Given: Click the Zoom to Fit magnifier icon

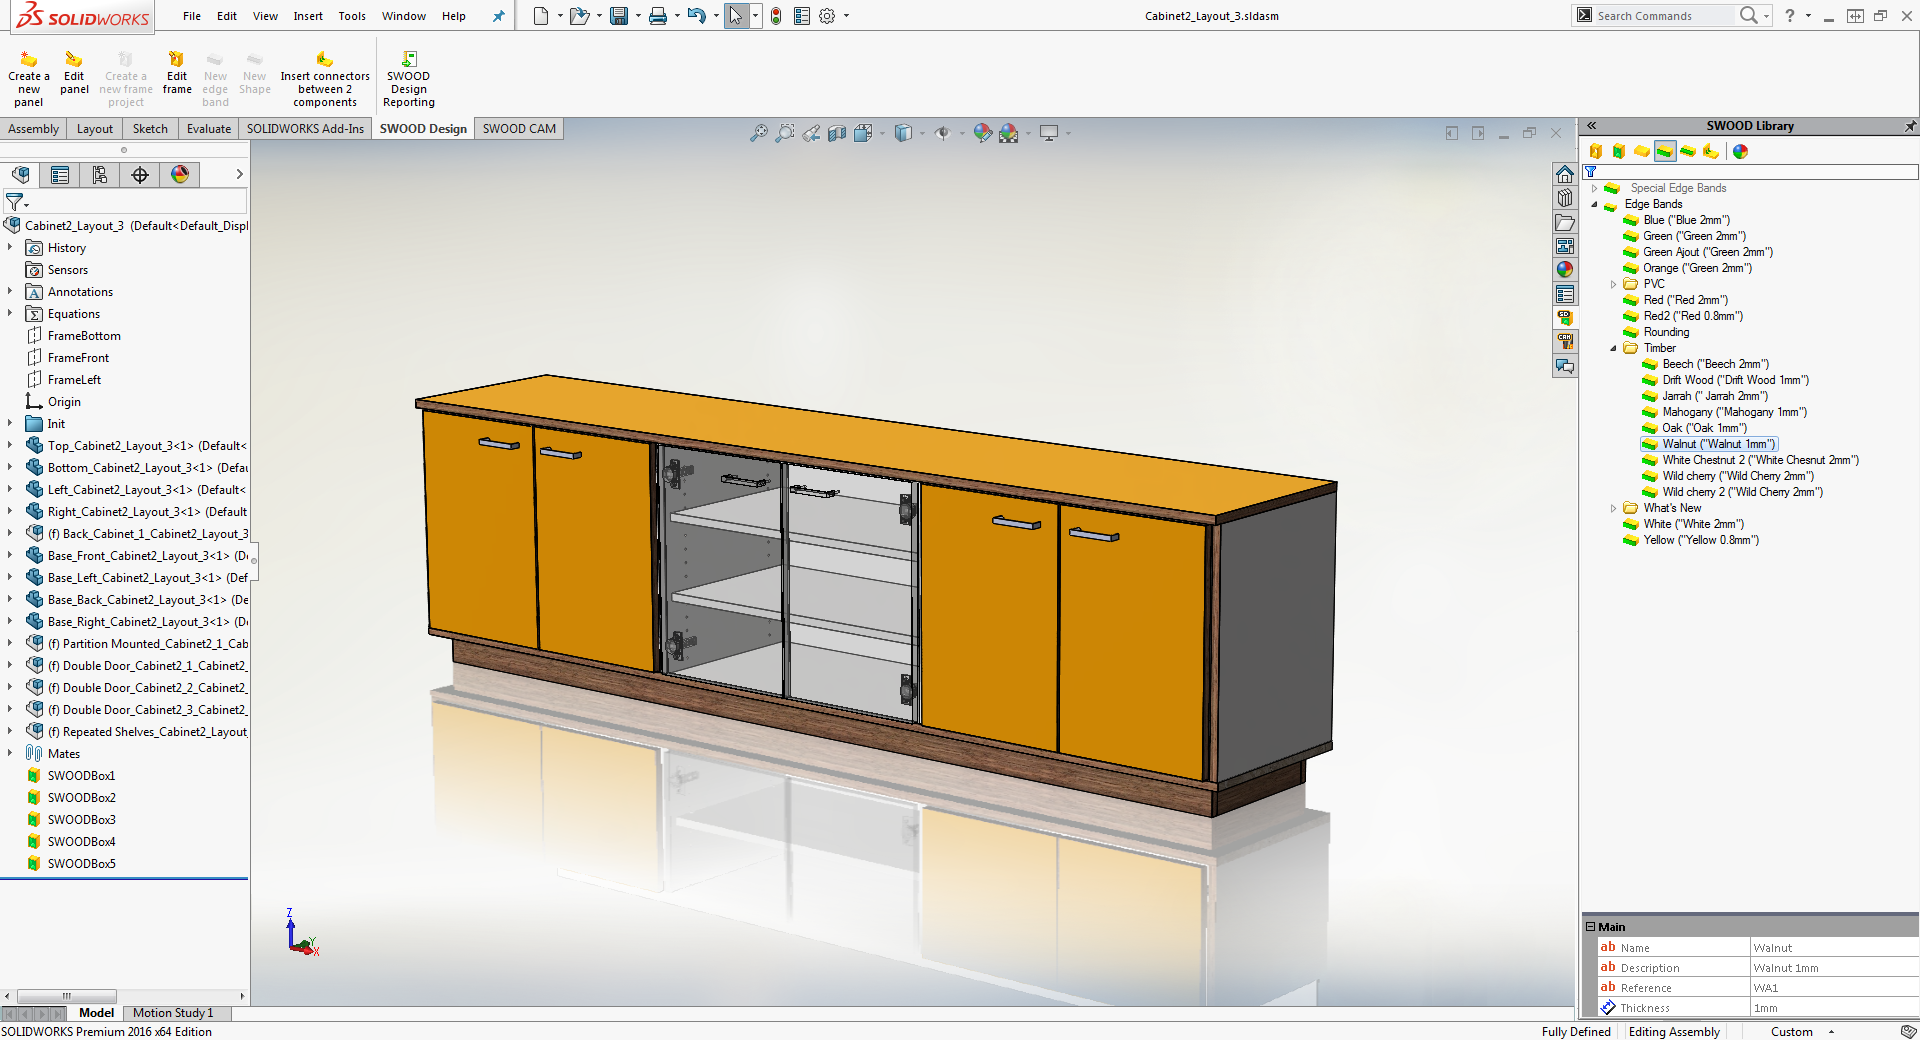Looking at the screenshot, I should 759,133.
